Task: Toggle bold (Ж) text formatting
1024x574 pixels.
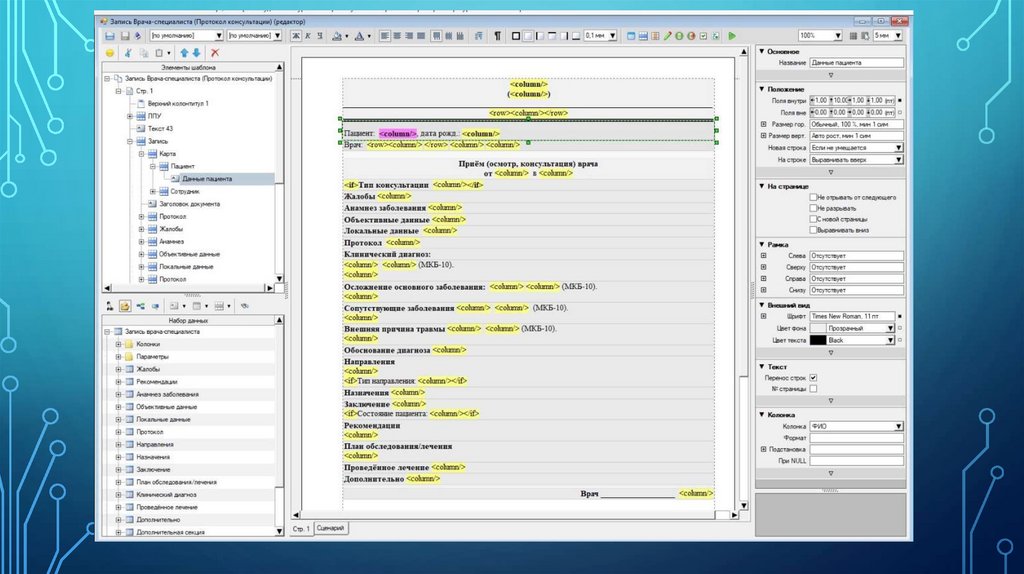Action: (296, 35)
